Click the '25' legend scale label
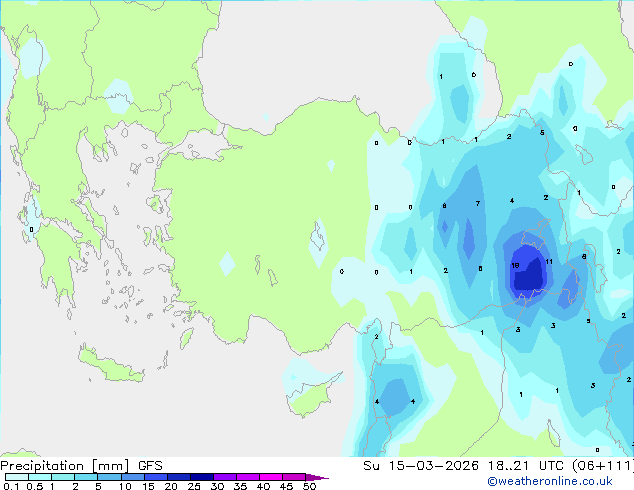The image size is (634, 490). tap(194, 486)
